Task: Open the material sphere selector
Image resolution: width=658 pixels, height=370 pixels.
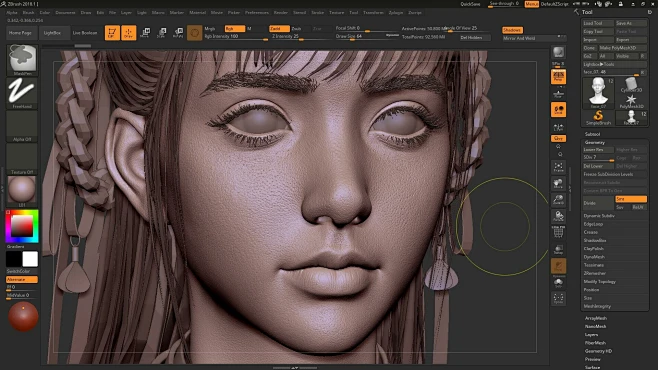Action: click(x=22, y=191)
